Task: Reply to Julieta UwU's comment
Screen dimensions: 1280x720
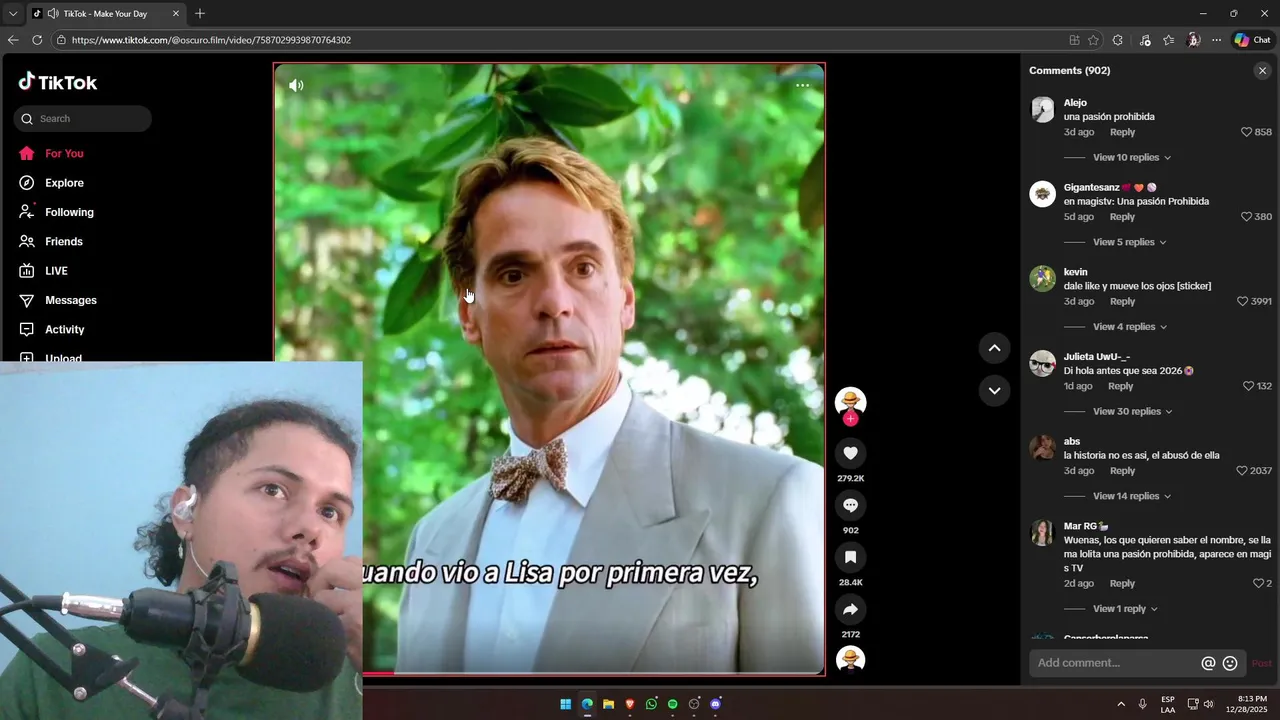Action: (x=1120, y=386)
